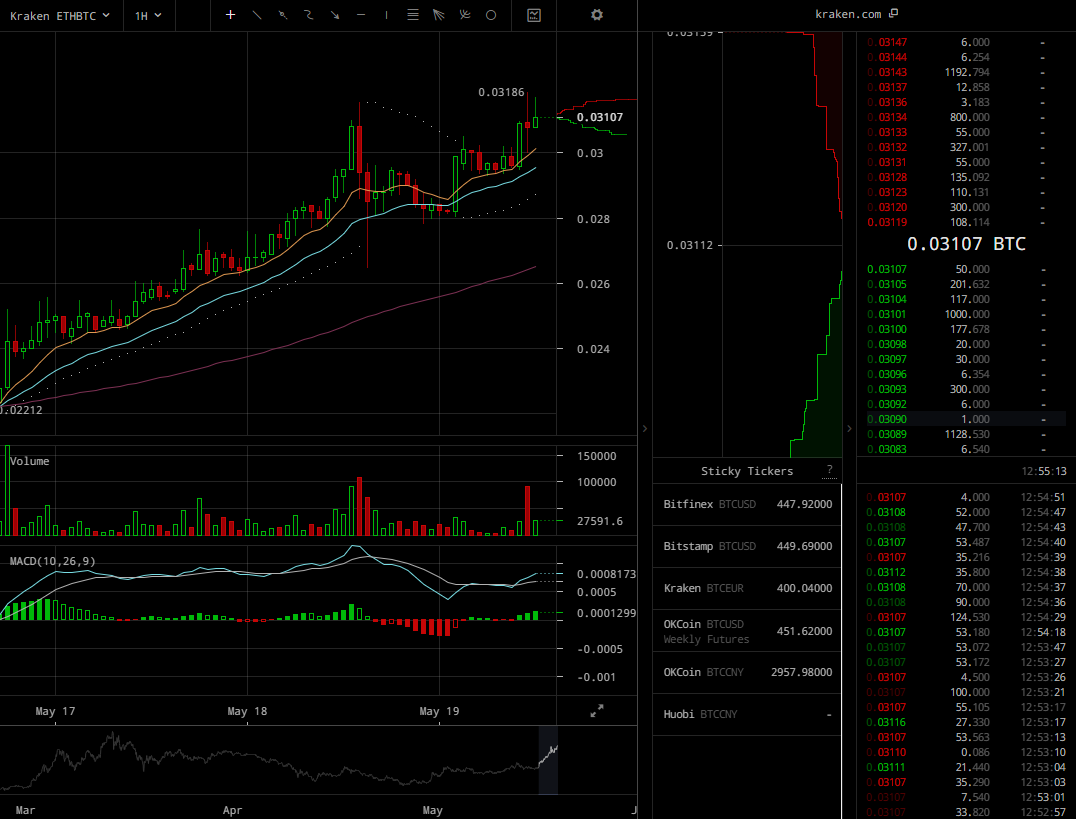Image resolution: width=1076 pixels, height=819 pixels.
Task: Select the ray line drawing tool
Action: pos(283,14)
